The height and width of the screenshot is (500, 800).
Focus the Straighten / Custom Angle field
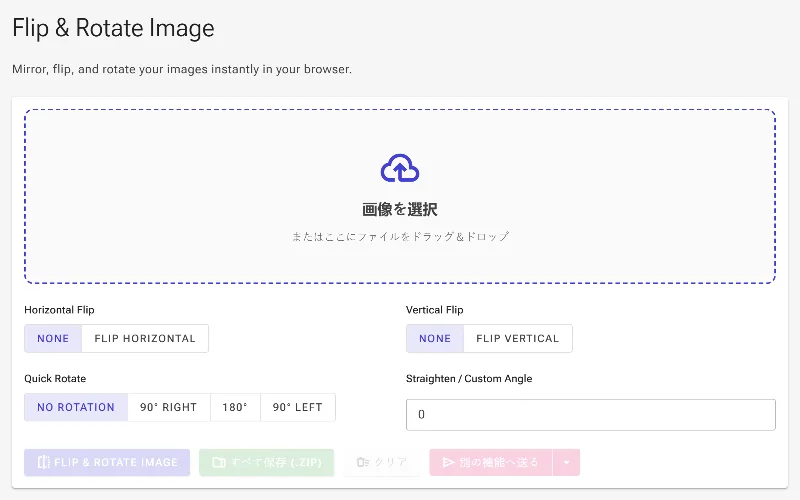point(591,415)
